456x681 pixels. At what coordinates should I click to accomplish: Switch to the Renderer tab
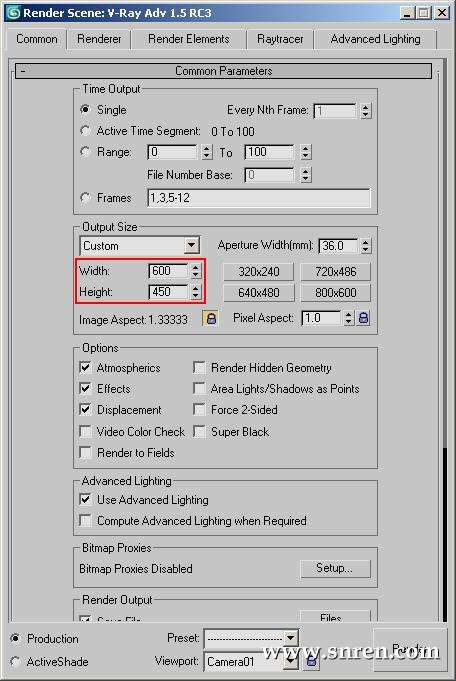[99, 39]
